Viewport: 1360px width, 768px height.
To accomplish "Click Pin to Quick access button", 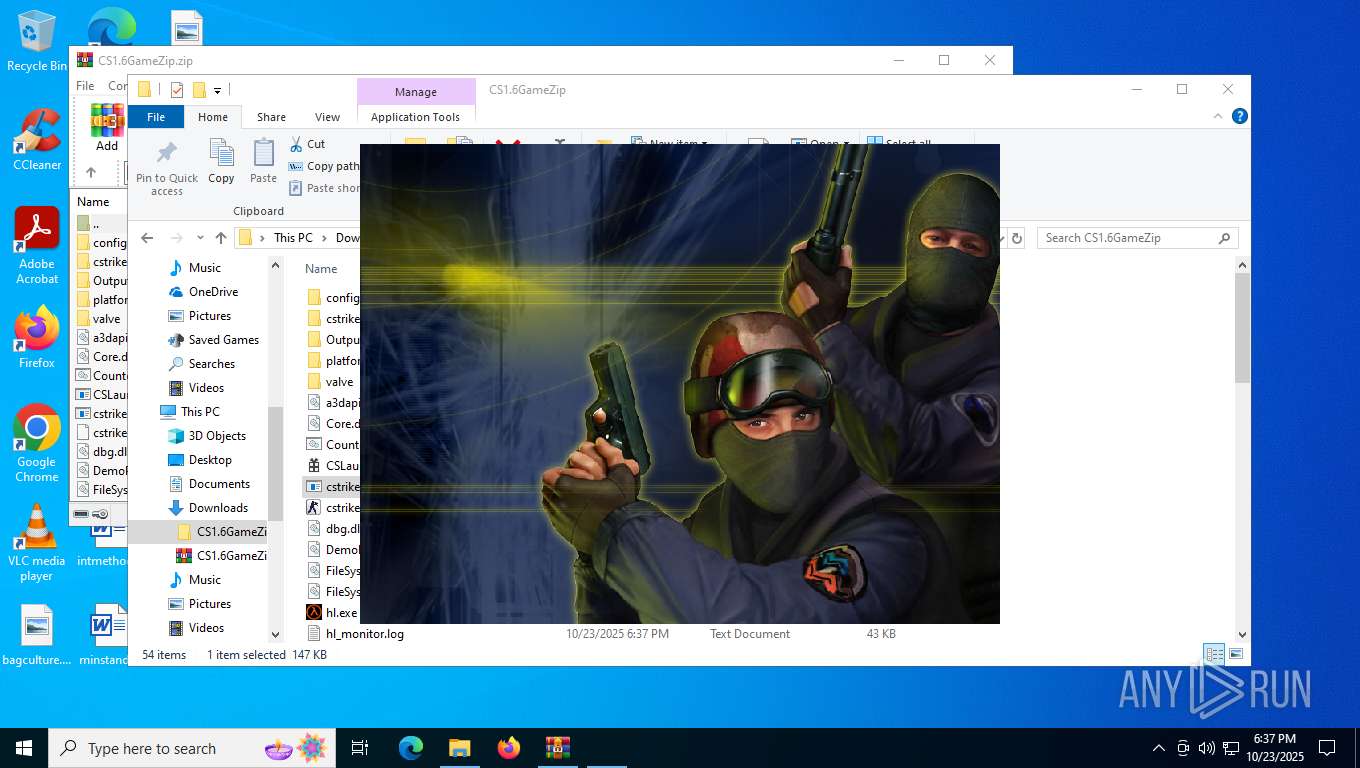I will [167, 167].
